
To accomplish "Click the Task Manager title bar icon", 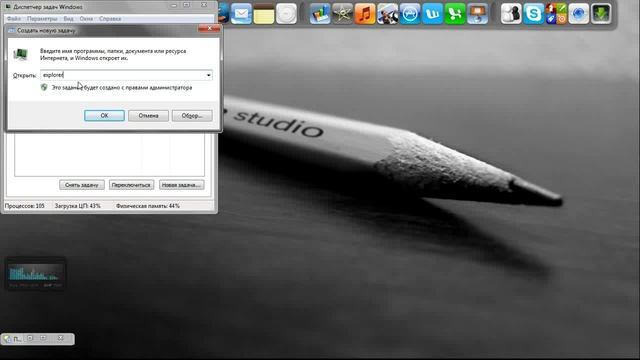I will 8,7.
